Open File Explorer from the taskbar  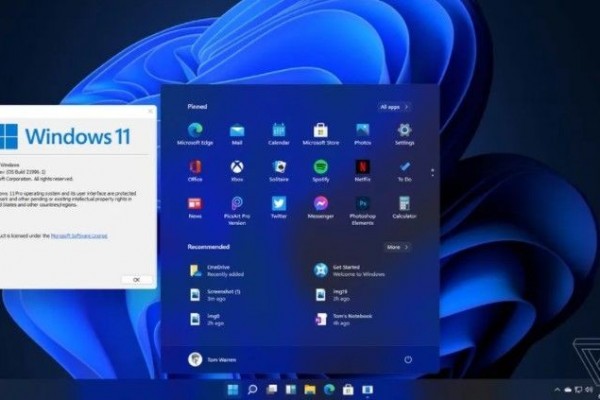click(x=310, y=390)
